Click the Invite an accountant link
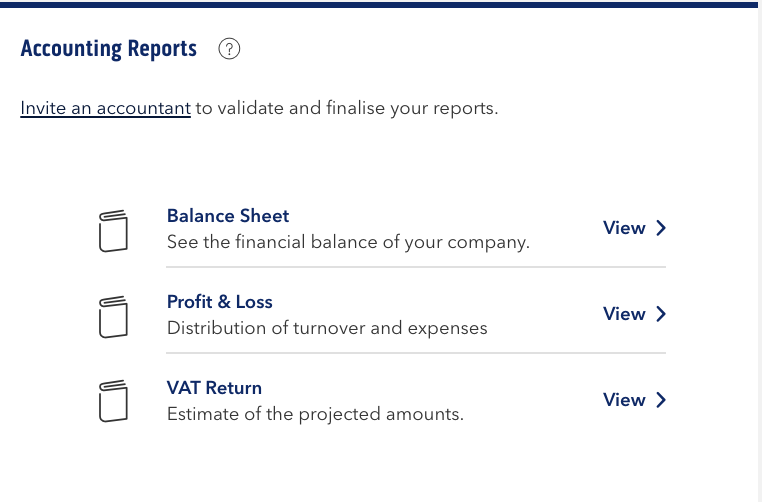This screenshot has height=502, width=762. 105,108
